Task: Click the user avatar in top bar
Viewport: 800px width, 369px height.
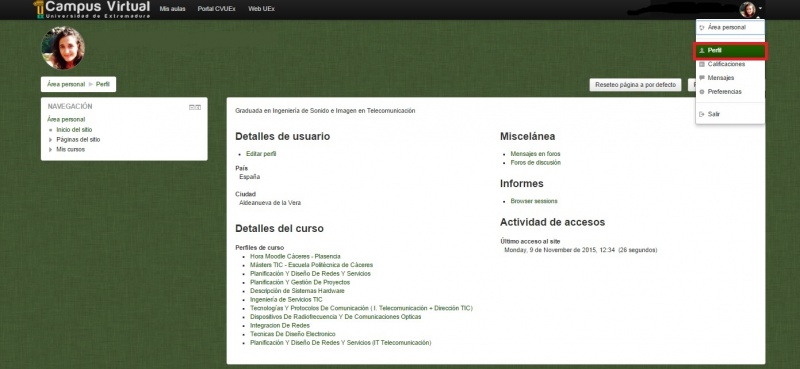Action: click(x=747, y=9)
